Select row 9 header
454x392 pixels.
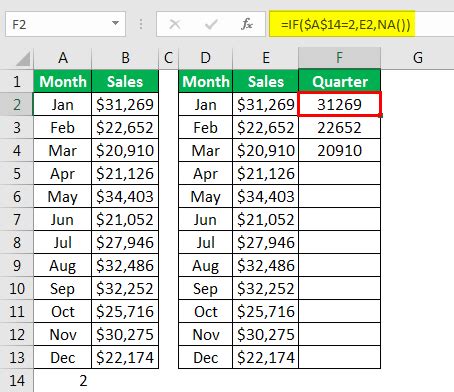point(17,265)
